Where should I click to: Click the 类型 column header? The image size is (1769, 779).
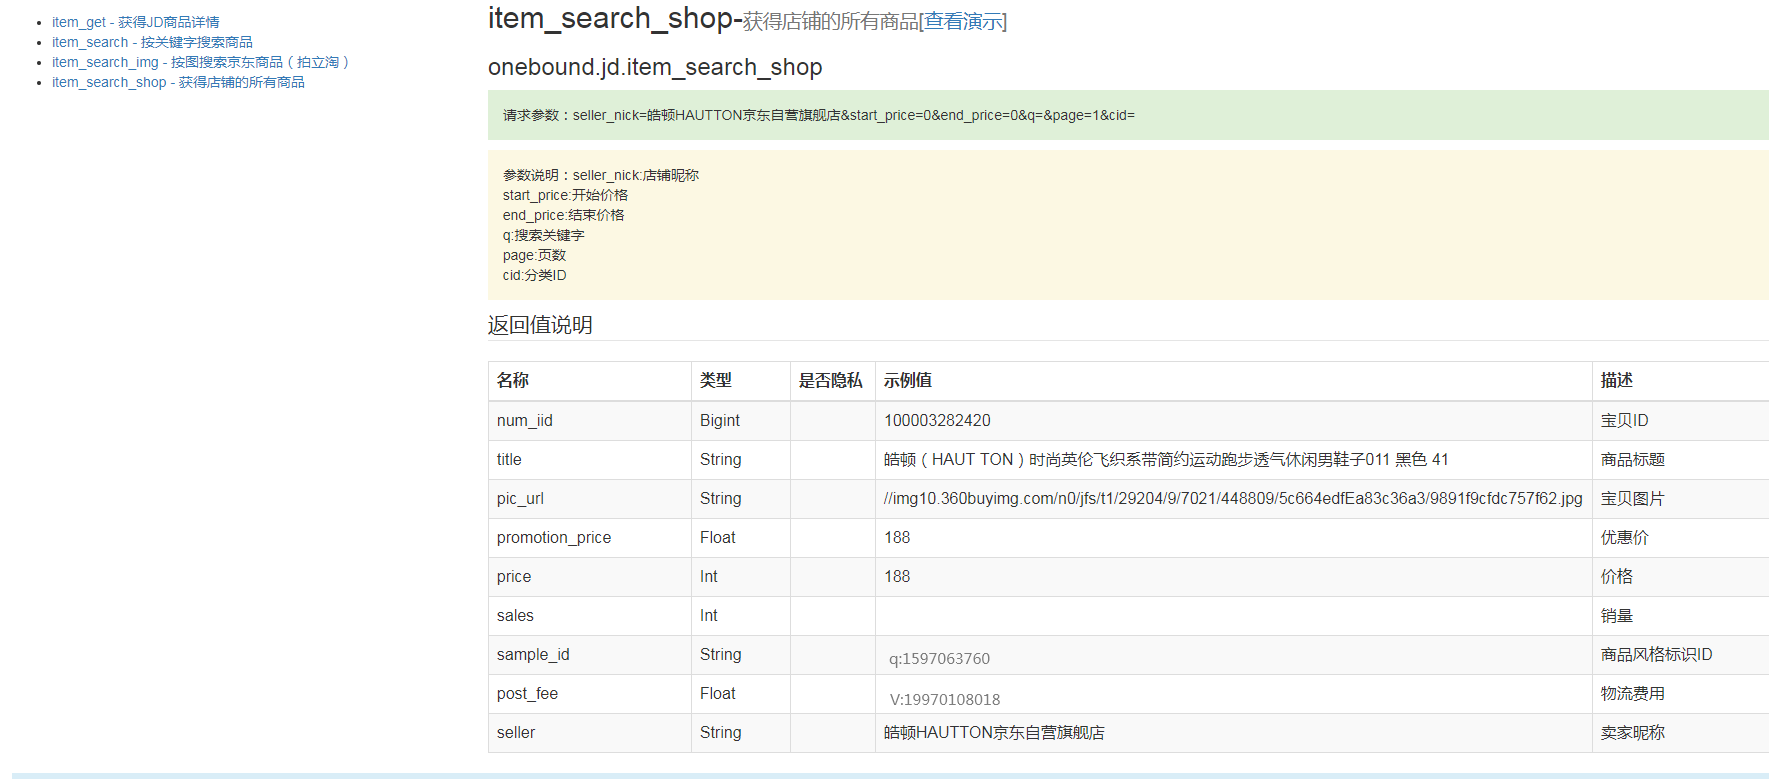pyautogui.click(x=716, y=380)
